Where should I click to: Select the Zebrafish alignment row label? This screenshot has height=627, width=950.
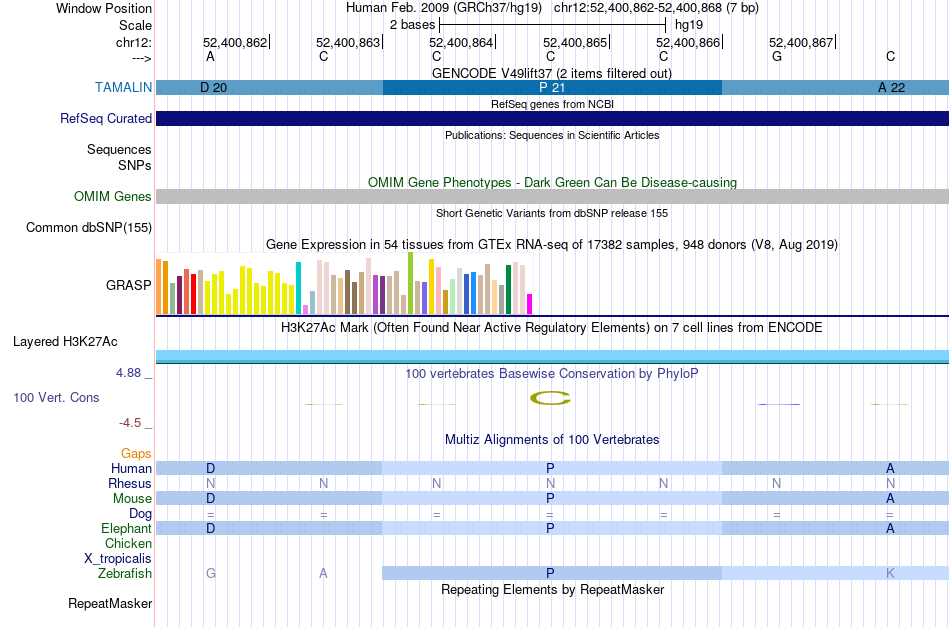click(x=125, y=573)
